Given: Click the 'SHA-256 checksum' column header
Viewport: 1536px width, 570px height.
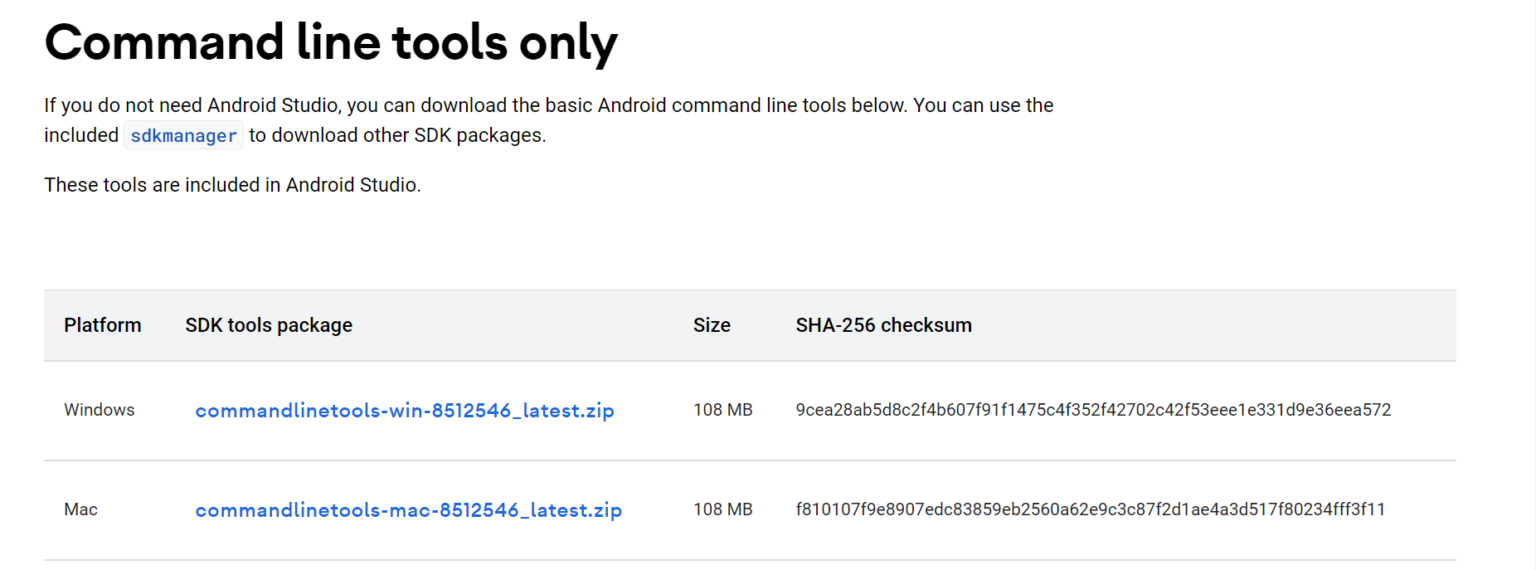Looking at the screenshot, I should tap(883, 325).
